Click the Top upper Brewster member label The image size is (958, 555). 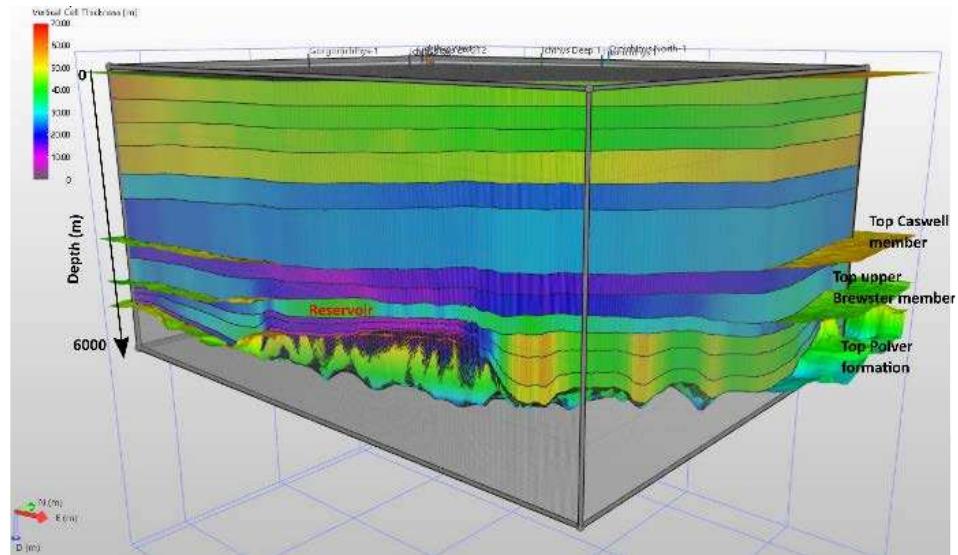(x=893, y=287)
